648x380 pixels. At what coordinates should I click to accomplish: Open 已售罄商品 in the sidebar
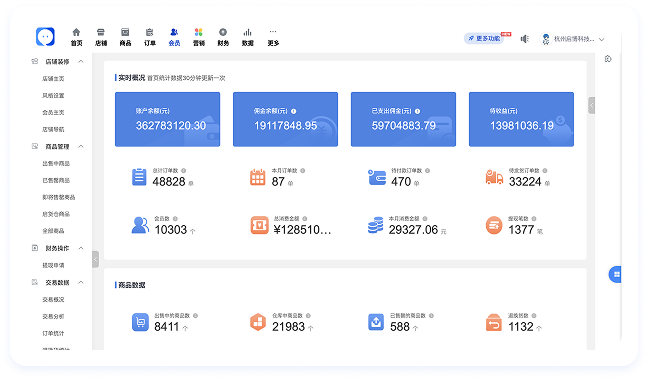tap(56, 180)
